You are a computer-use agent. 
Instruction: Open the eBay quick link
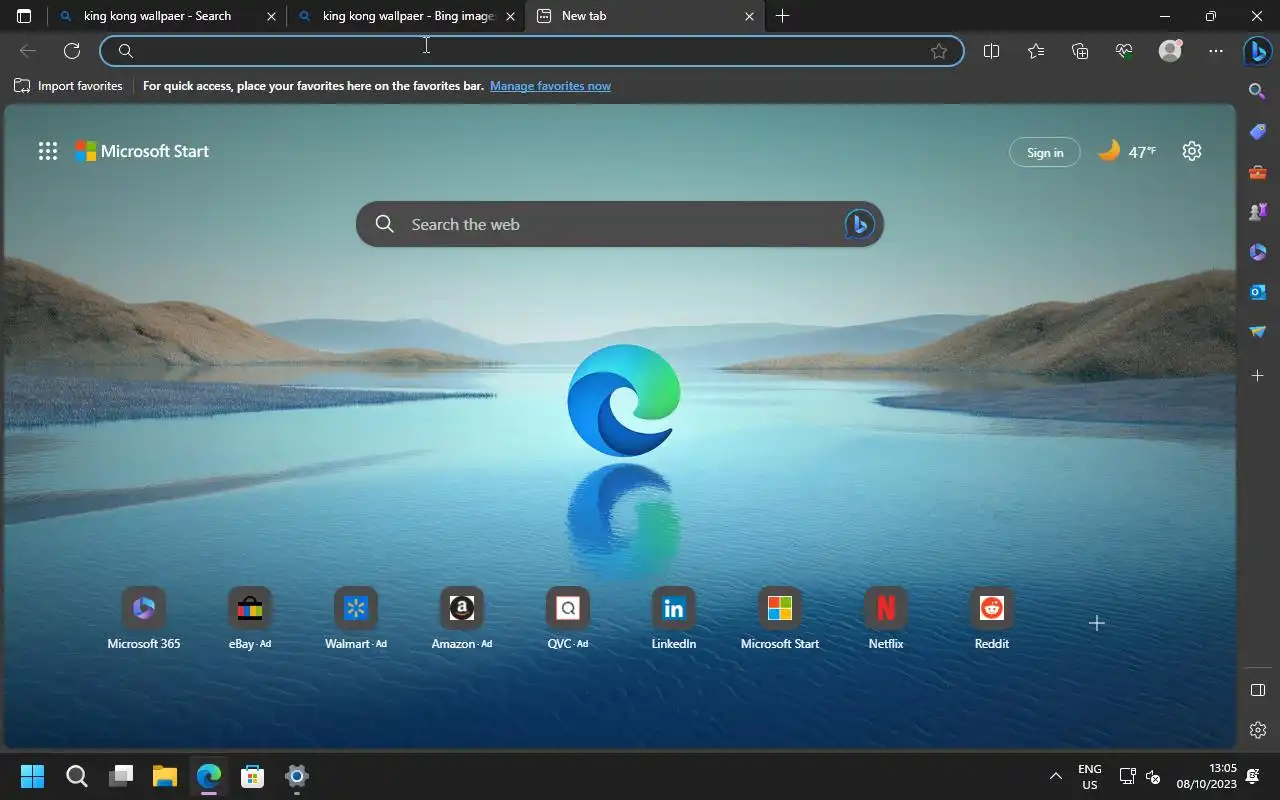[250, 620]
